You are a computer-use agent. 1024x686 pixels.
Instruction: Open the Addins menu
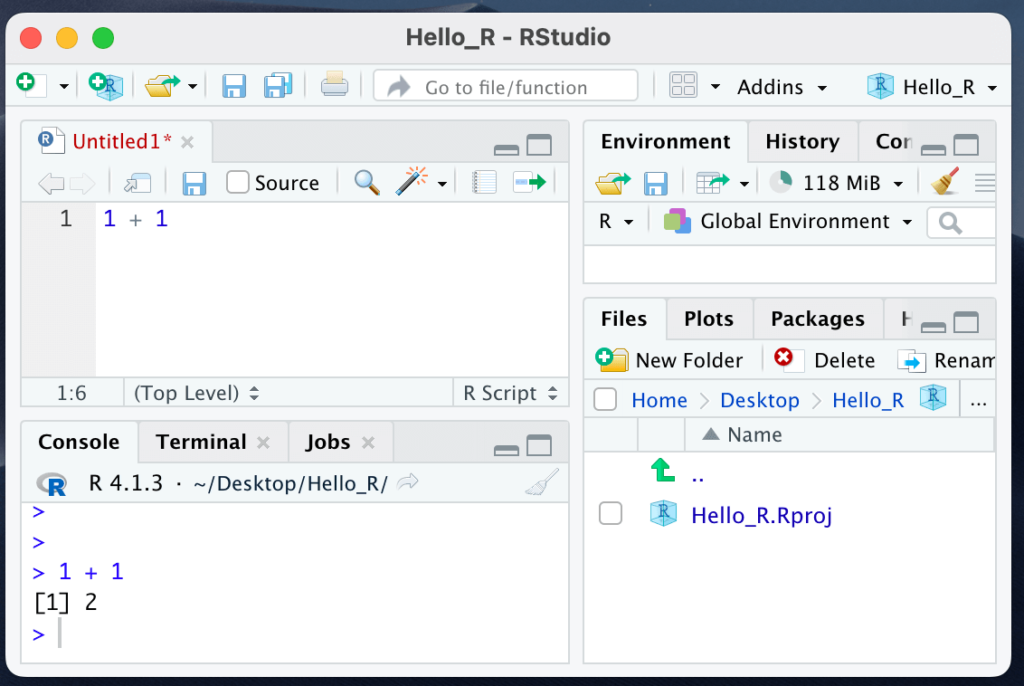point(782,87)
